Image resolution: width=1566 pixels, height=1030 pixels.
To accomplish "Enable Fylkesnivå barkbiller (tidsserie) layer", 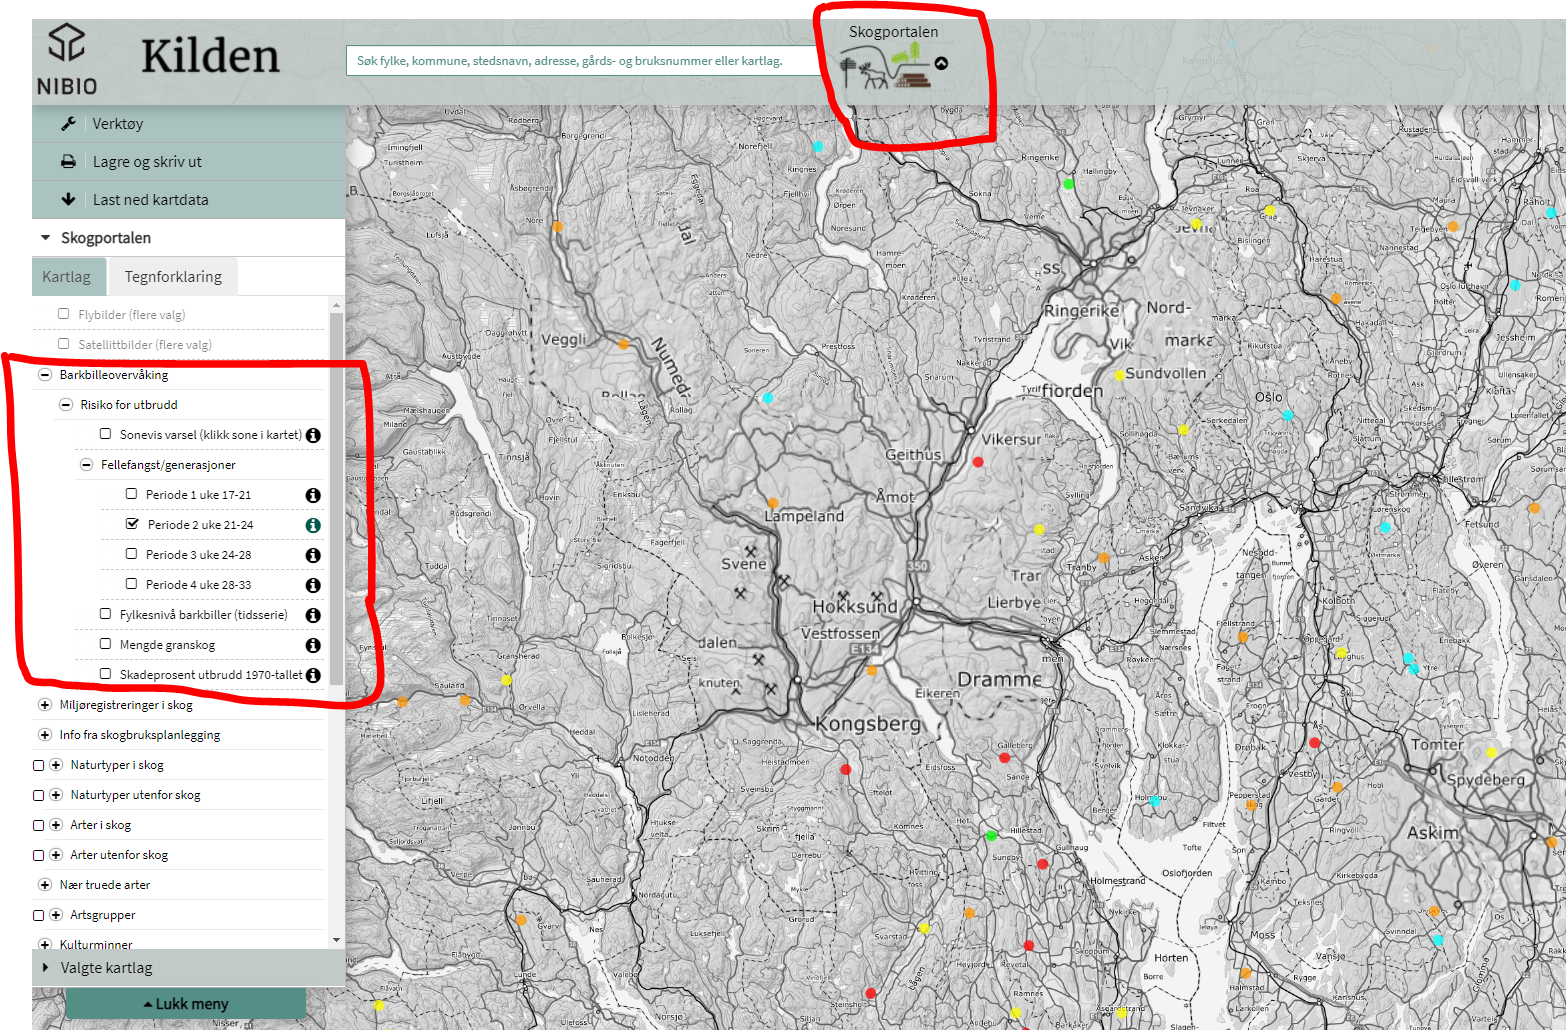I will click(x=106, y=614).
